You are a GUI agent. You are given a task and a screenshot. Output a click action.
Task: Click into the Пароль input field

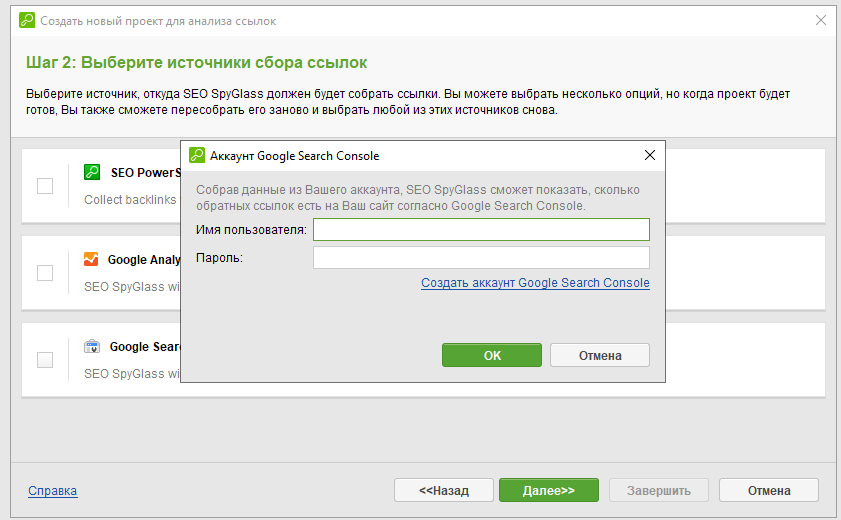point(481,258)
